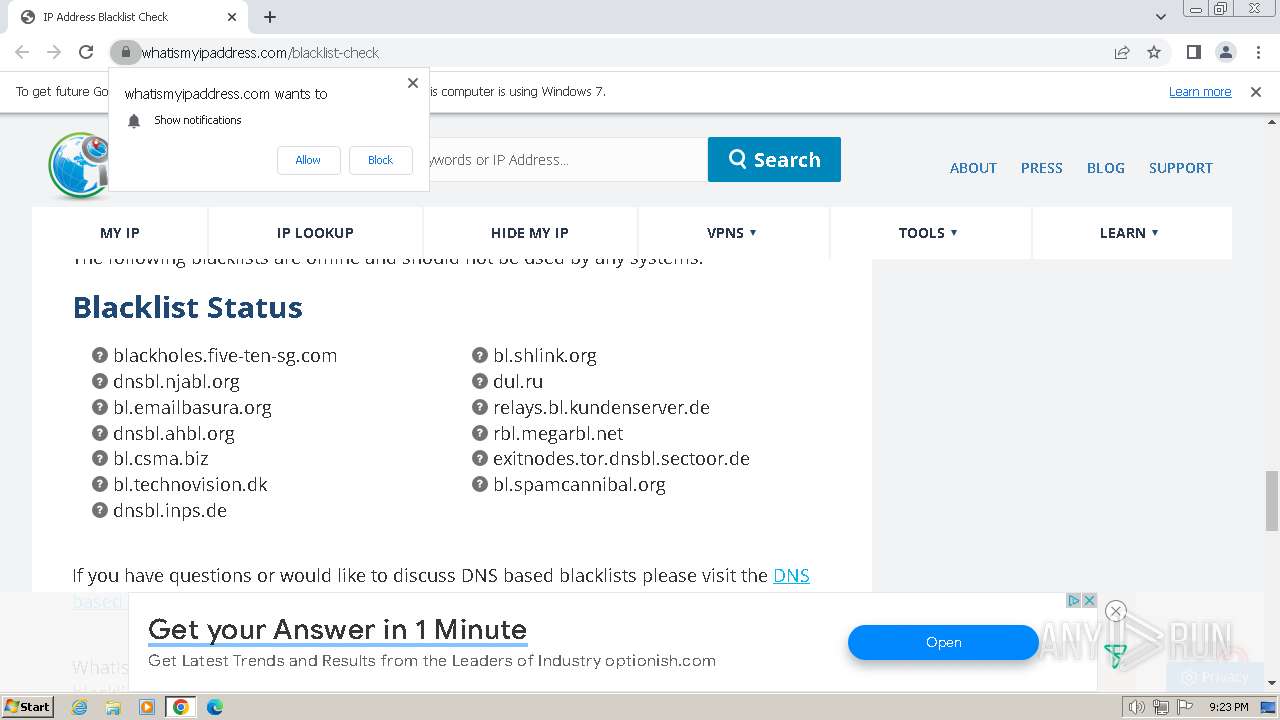Click the page vertical scrollbar thumb
Screen dimensions: 1280x720
1271,500
